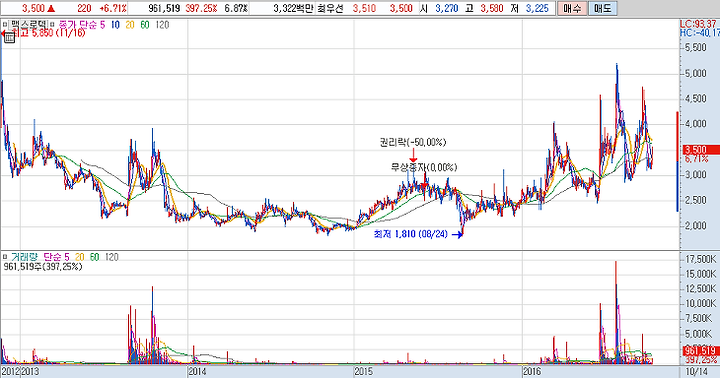Select the orange 20 average in price legend

tap(130, 25)
